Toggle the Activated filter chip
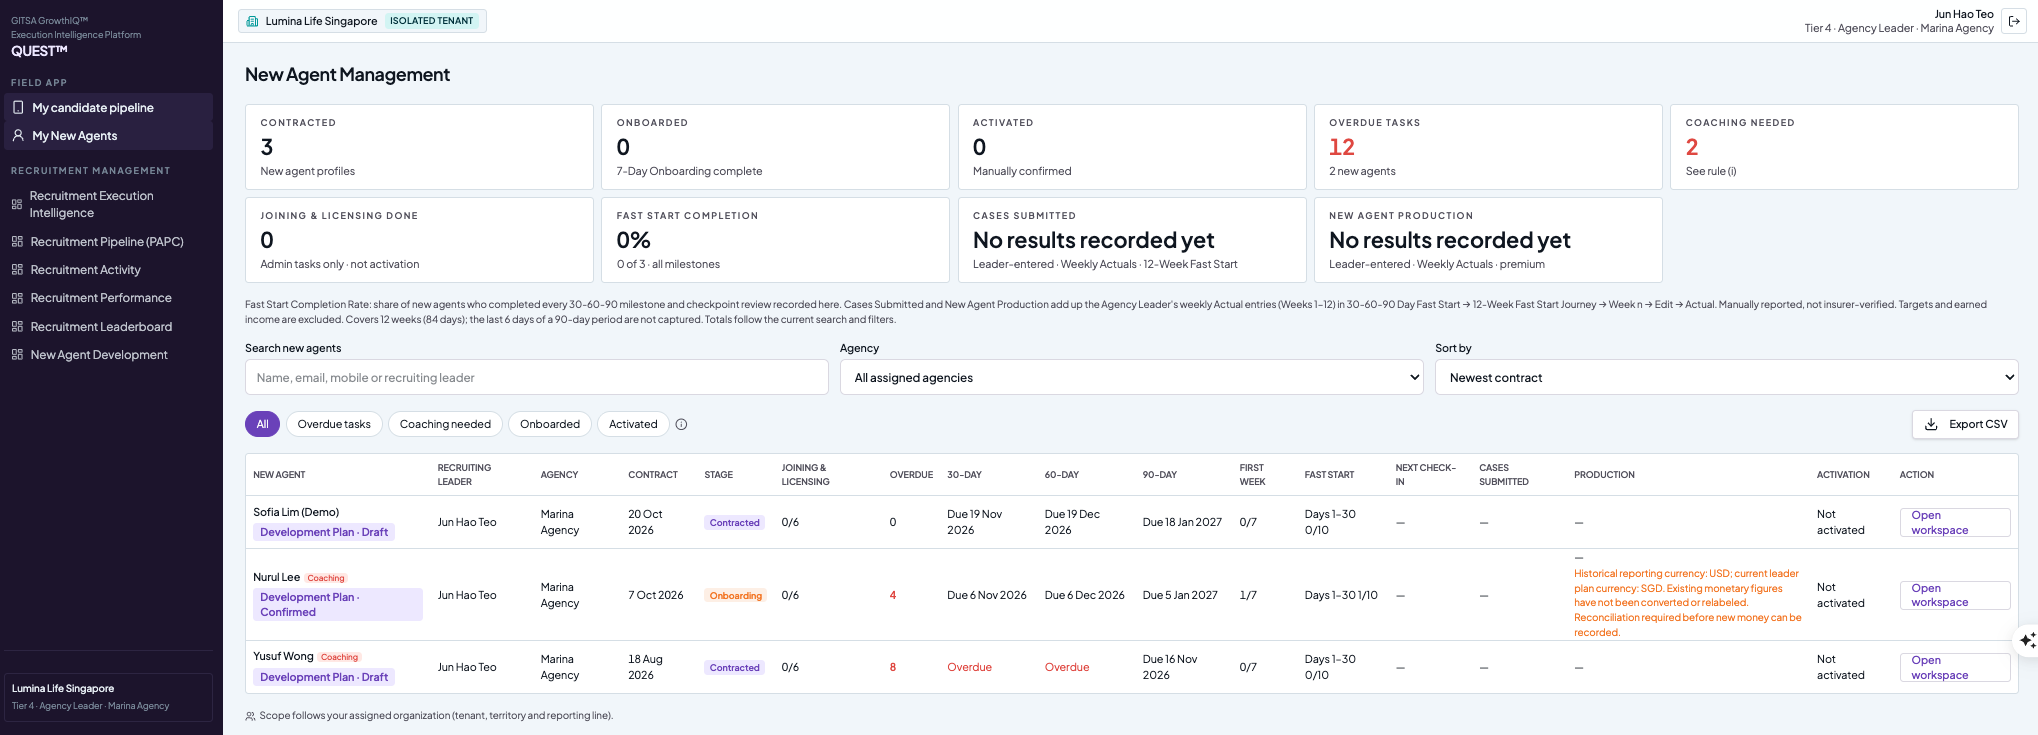Viewport: 2038px width, 735px height. 633,424
